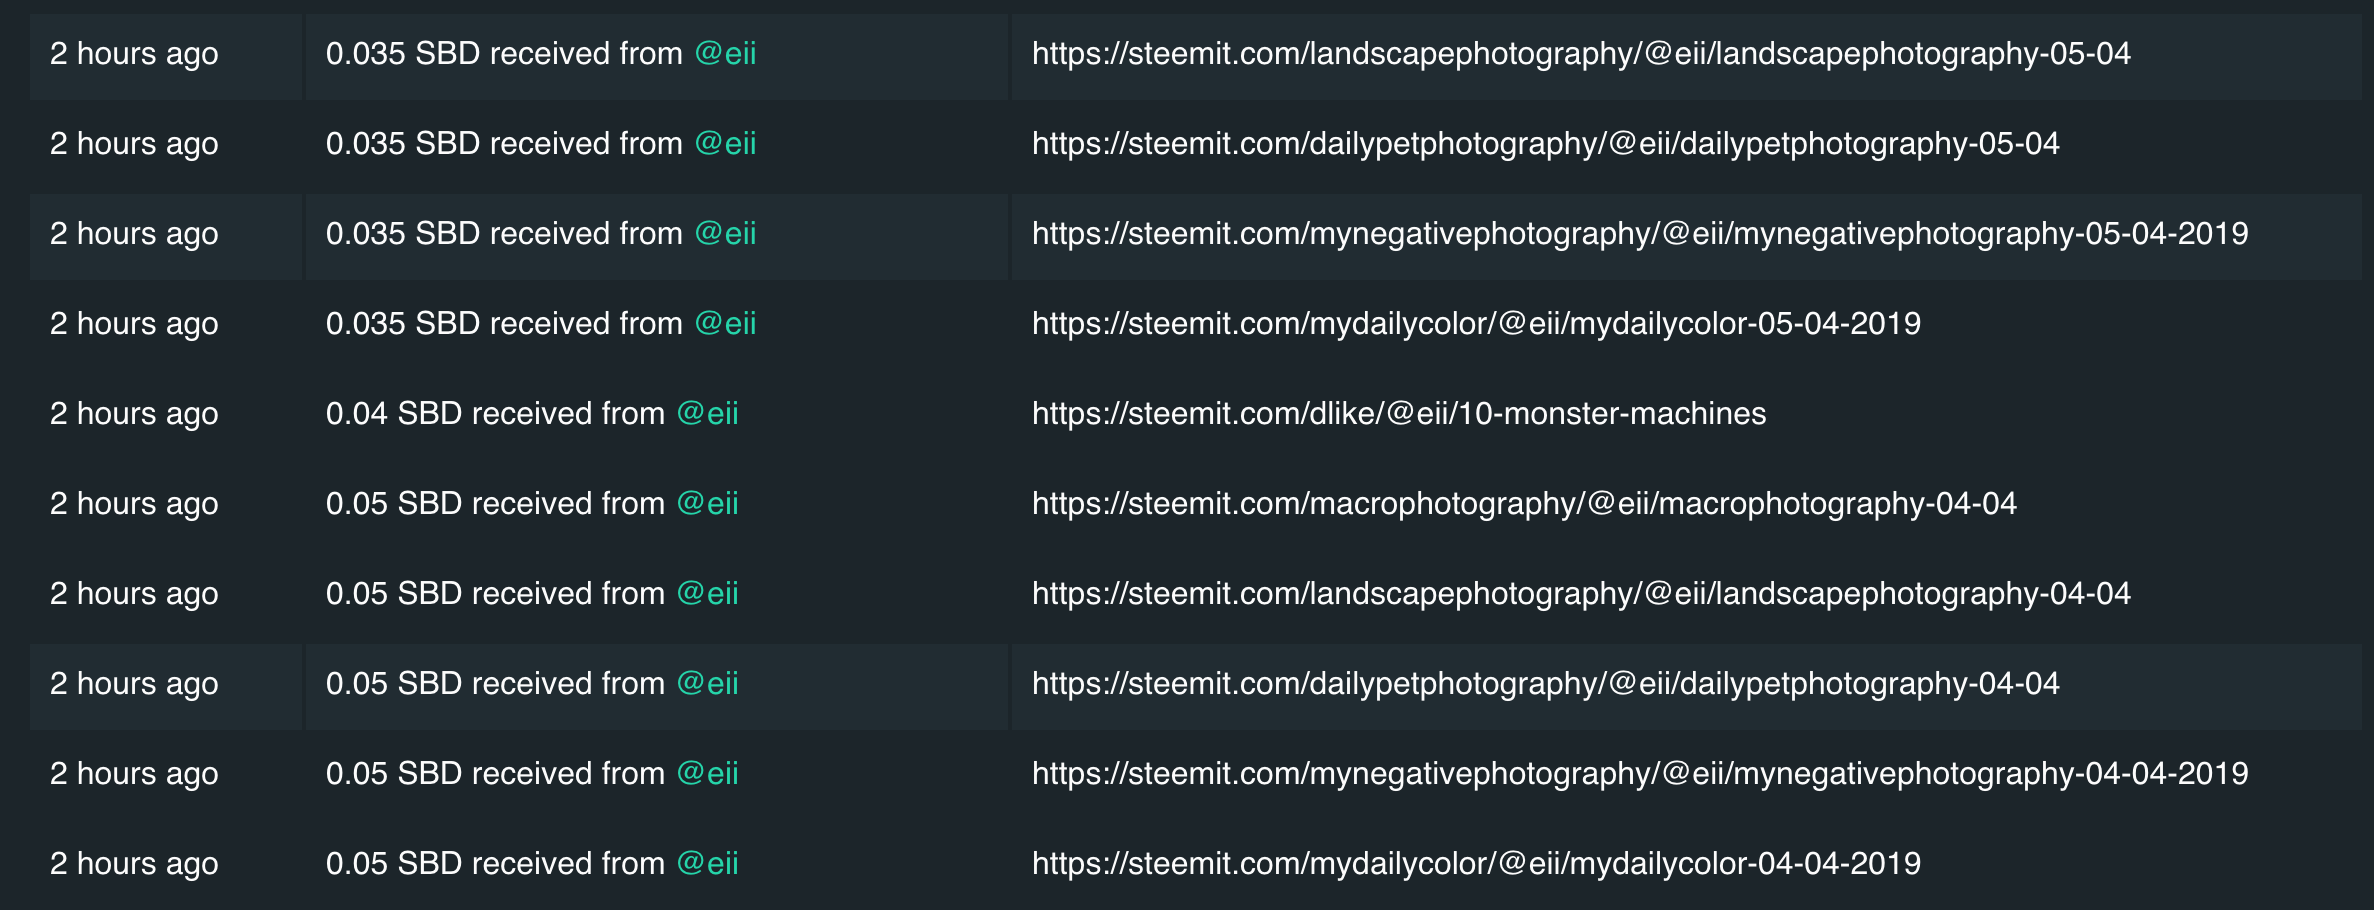Open @eii link in mynegativephotography-05-04-2019 row

725,234
